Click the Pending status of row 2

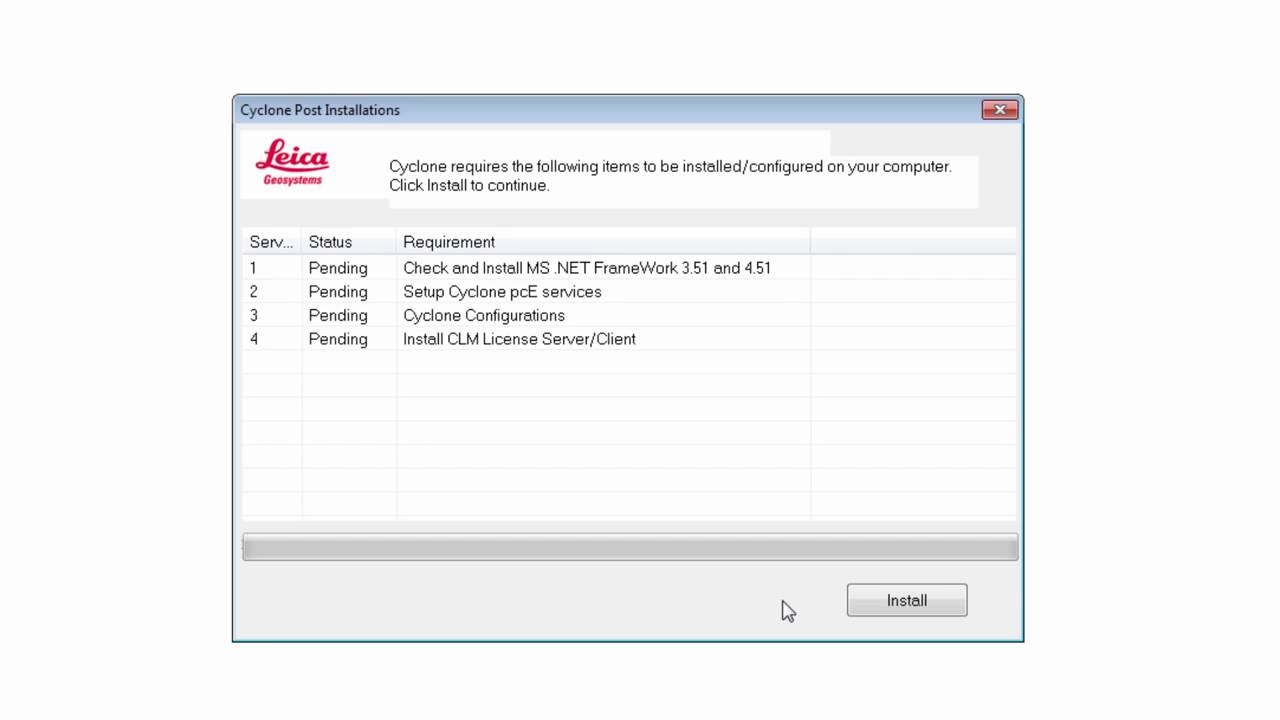pos(338,292)
